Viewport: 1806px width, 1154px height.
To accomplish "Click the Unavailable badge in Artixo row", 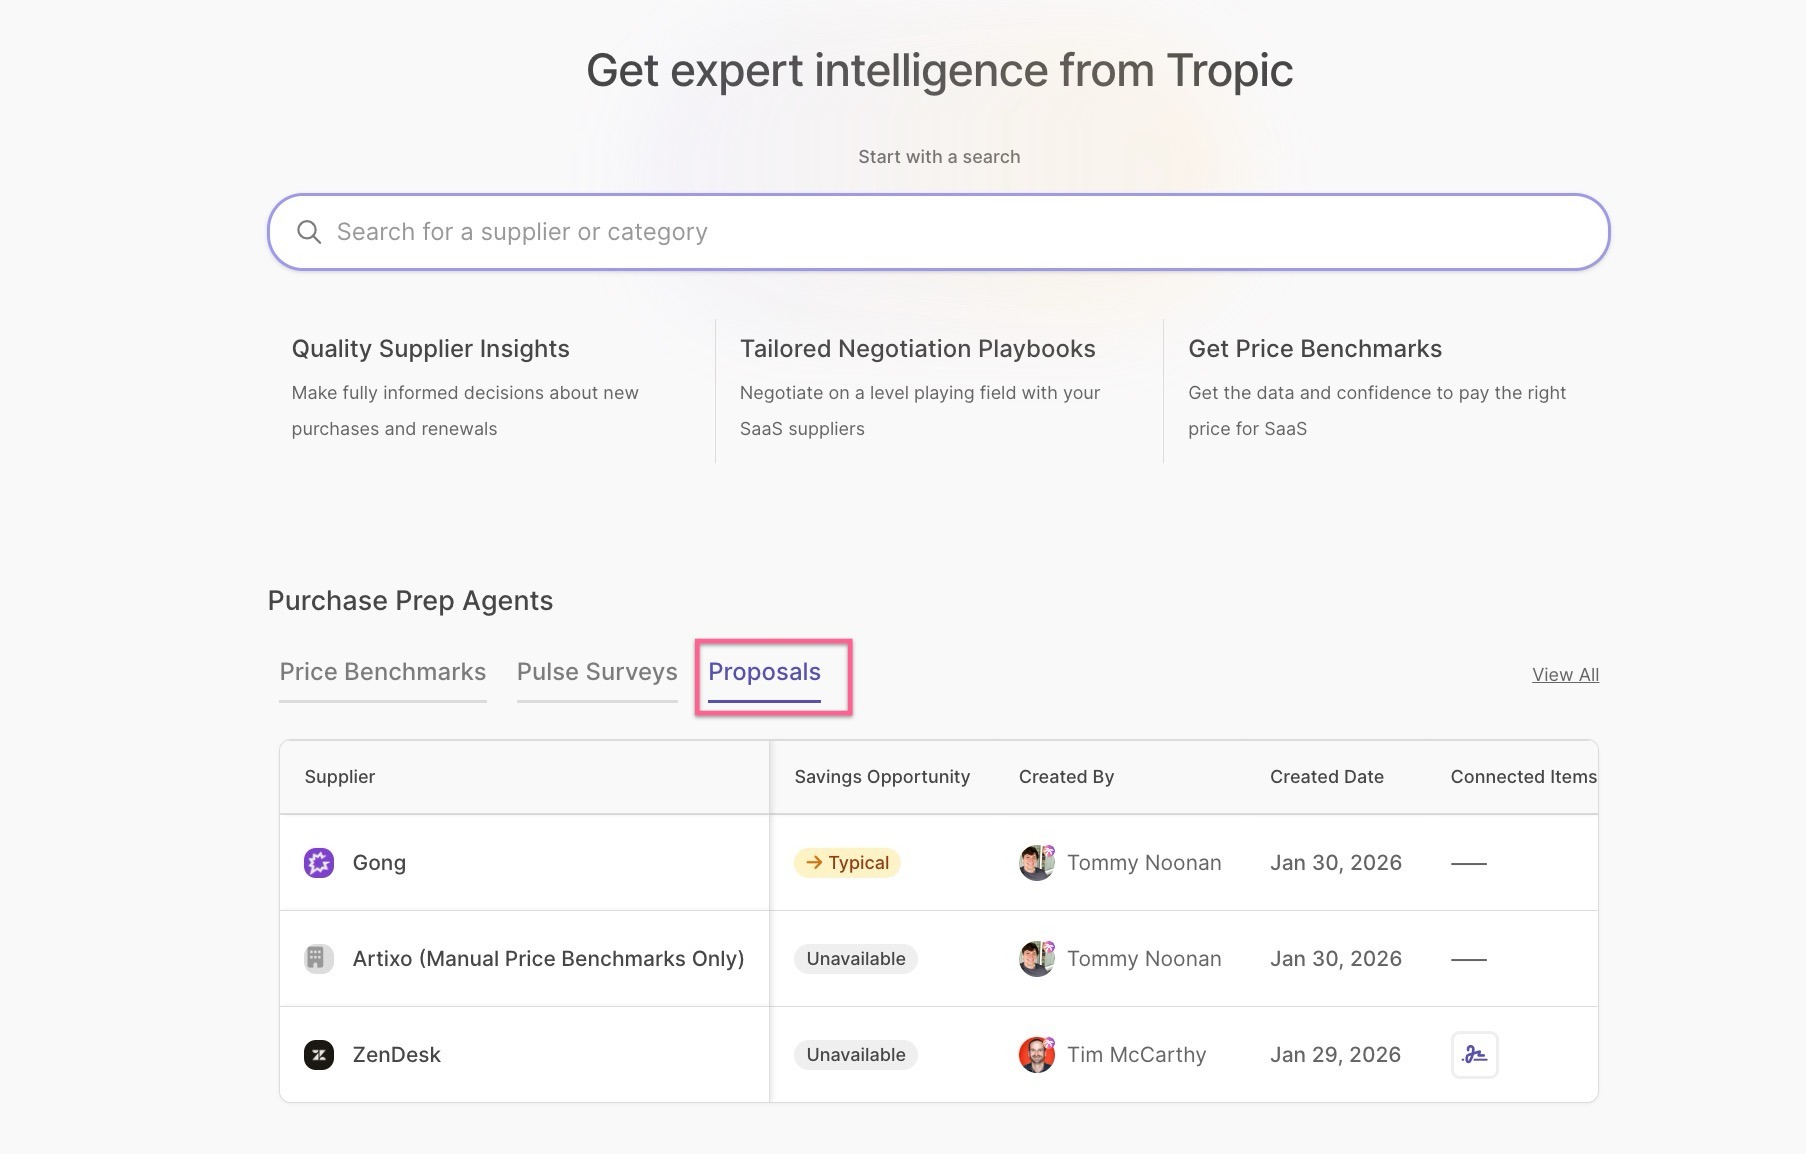I will coord(855,958).
